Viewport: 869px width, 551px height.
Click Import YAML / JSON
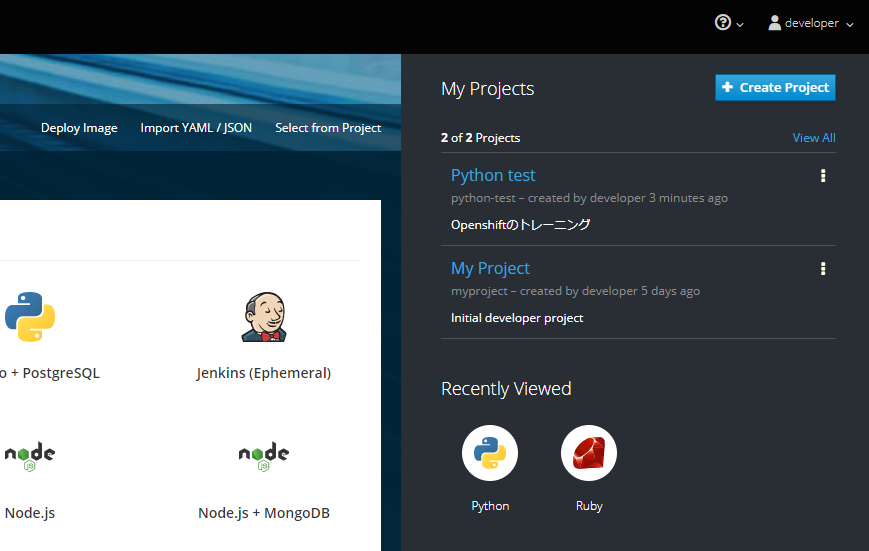pyautogui.click(x=196, y=128)
